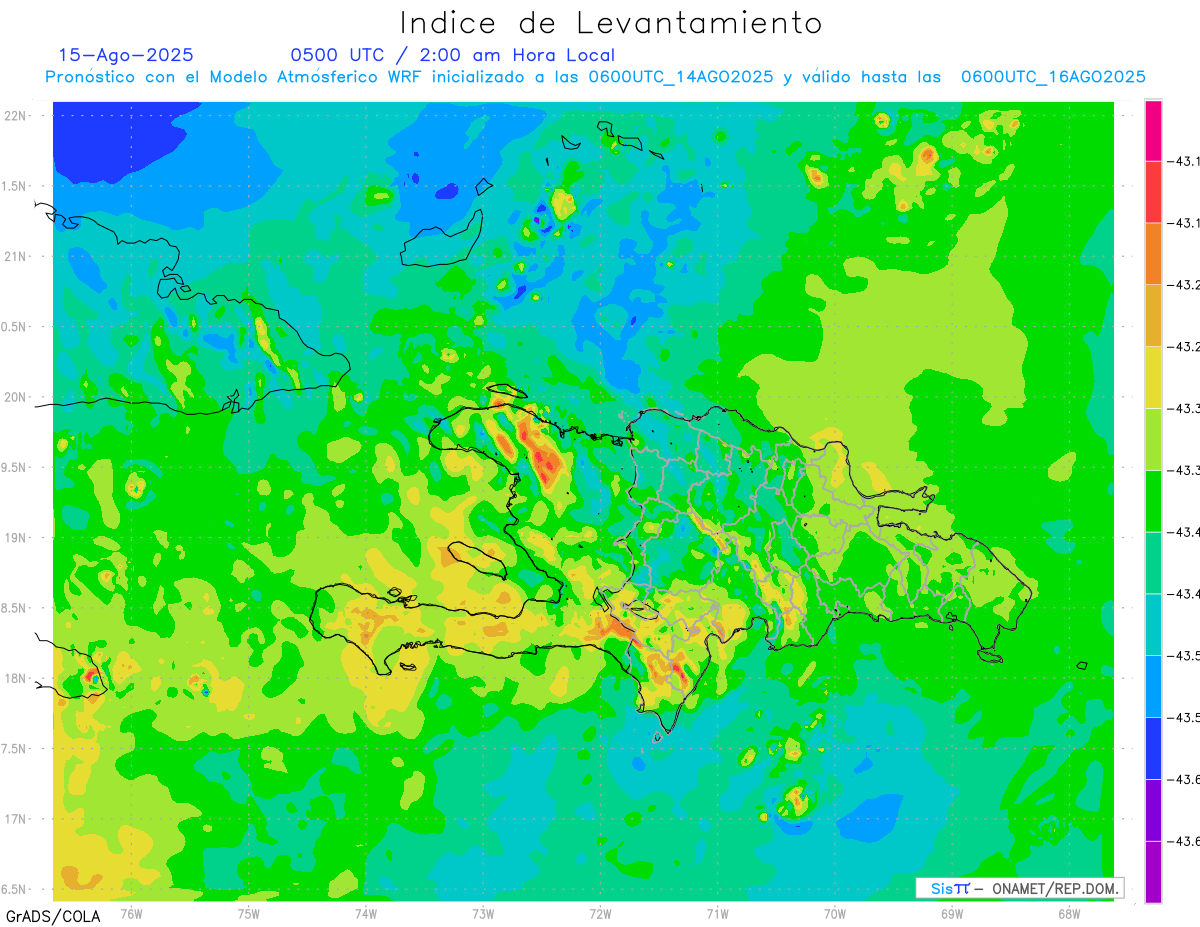Screen dimensions: 1200x927
Task: Click the 68W longitude label
Action: pos(1069,914)
